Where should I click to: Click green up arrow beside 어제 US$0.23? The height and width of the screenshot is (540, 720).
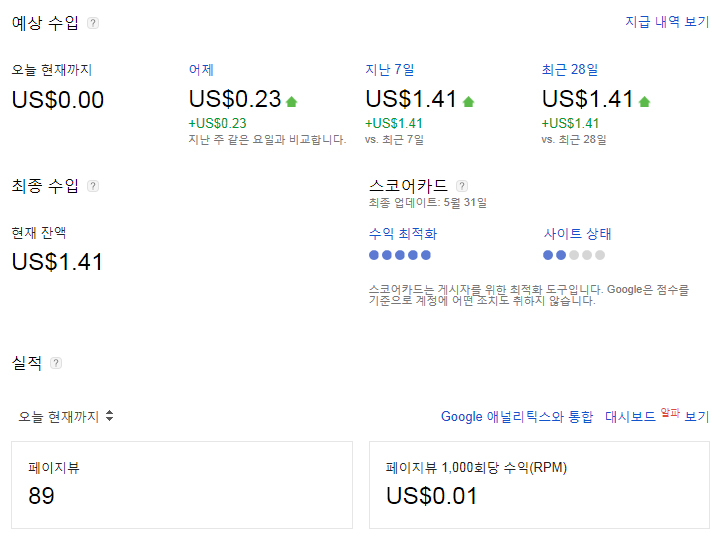click(x=292, y=101)
